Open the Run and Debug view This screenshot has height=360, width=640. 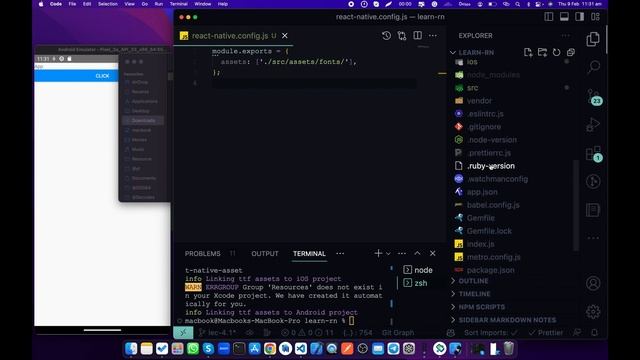[x=593, y=124]
